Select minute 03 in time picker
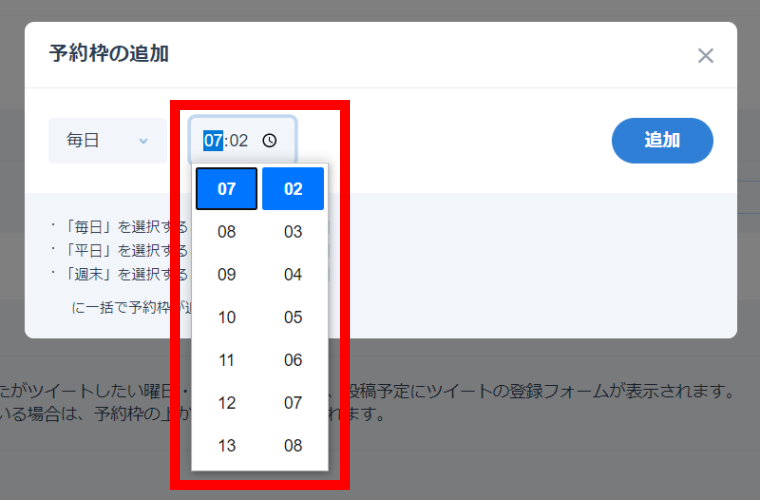Viewport: 760px width, 500px height. (293, 232)
